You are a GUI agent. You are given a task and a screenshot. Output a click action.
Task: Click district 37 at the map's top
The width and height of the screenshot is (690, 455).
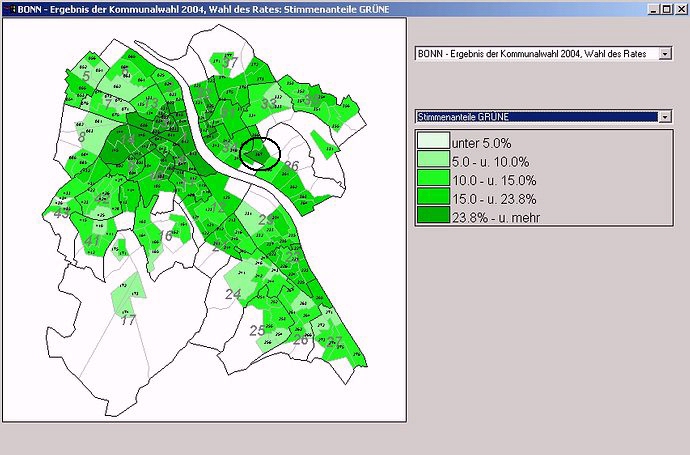[231, 64]
